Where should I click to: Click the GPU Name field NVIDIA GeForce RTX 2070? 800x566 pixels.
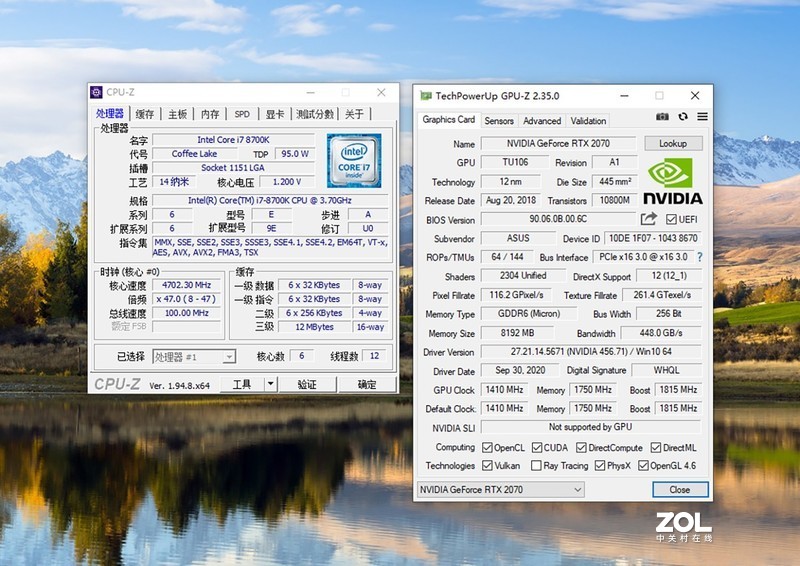pyautogui.click(x=558, y=143)
